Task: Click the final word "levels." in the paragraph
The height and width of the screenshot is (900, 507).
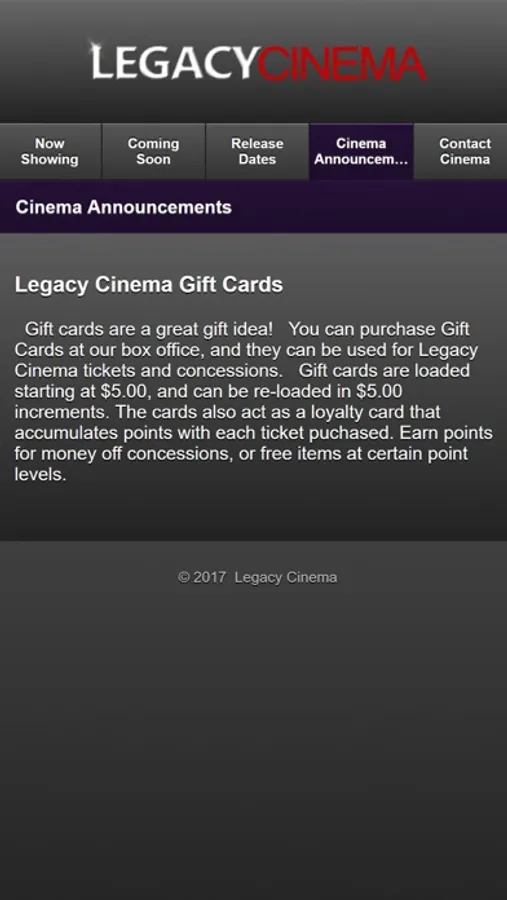Action: point(41,474)
